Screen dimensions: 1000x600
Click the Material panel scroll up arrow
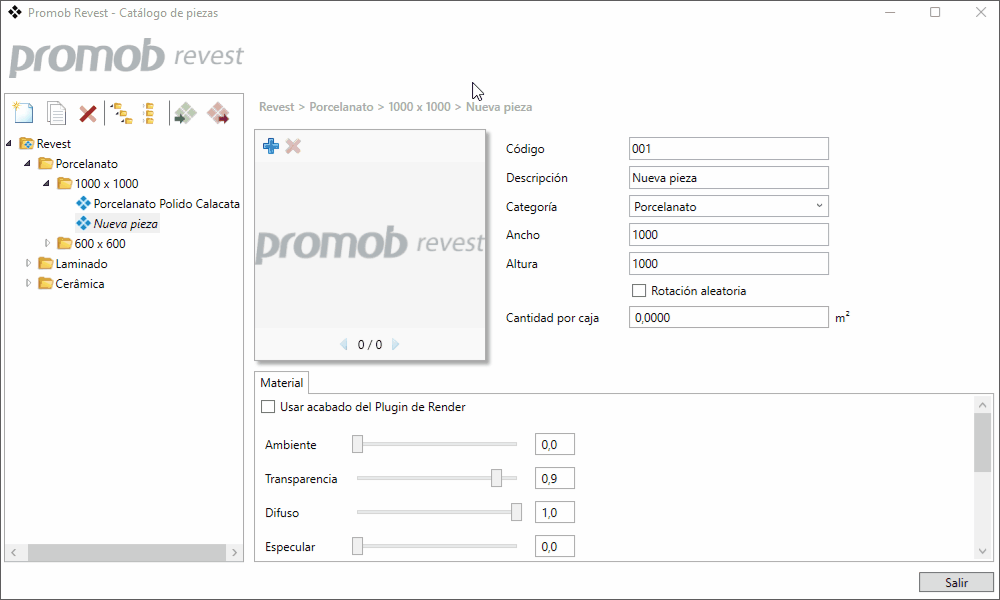click(982, 405)
